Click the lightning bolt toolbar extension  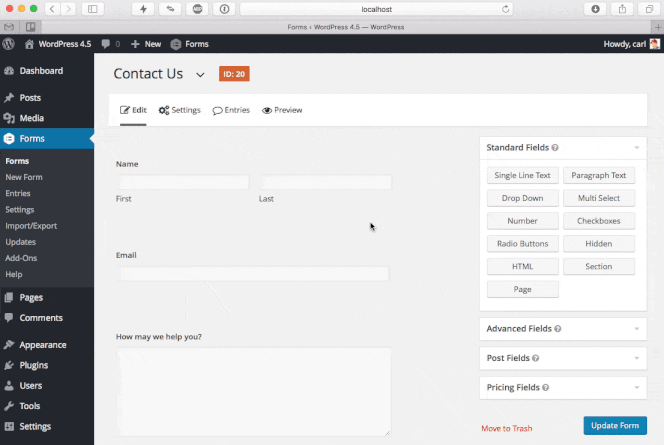pyautogui.click(x=144, y=9)
